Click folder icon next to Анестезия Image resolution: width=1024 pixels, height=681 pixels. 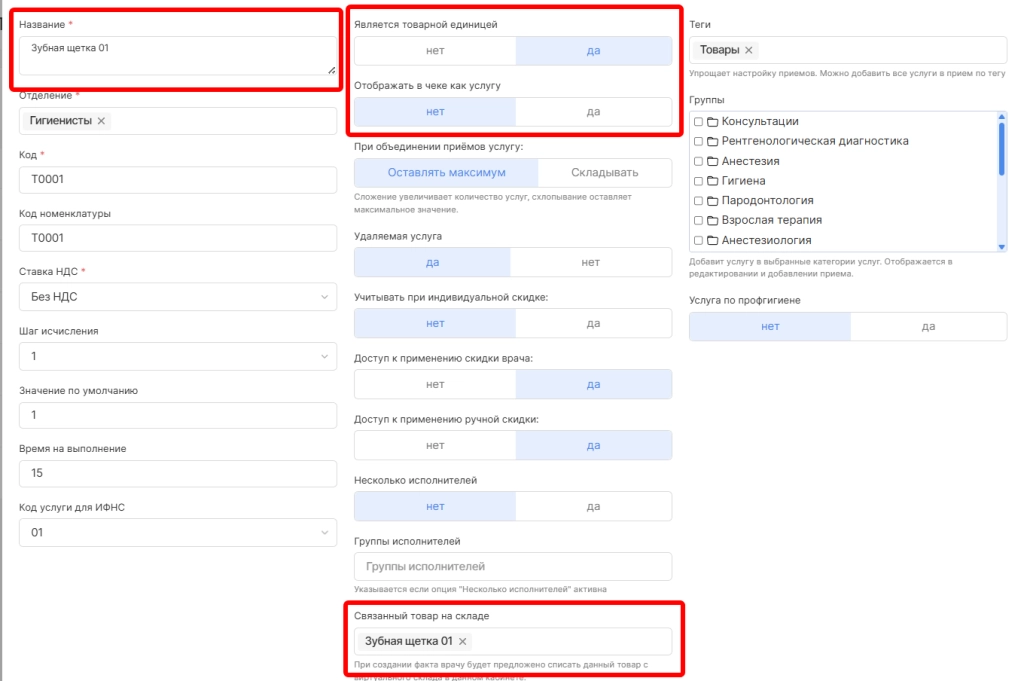coord(712,161)
